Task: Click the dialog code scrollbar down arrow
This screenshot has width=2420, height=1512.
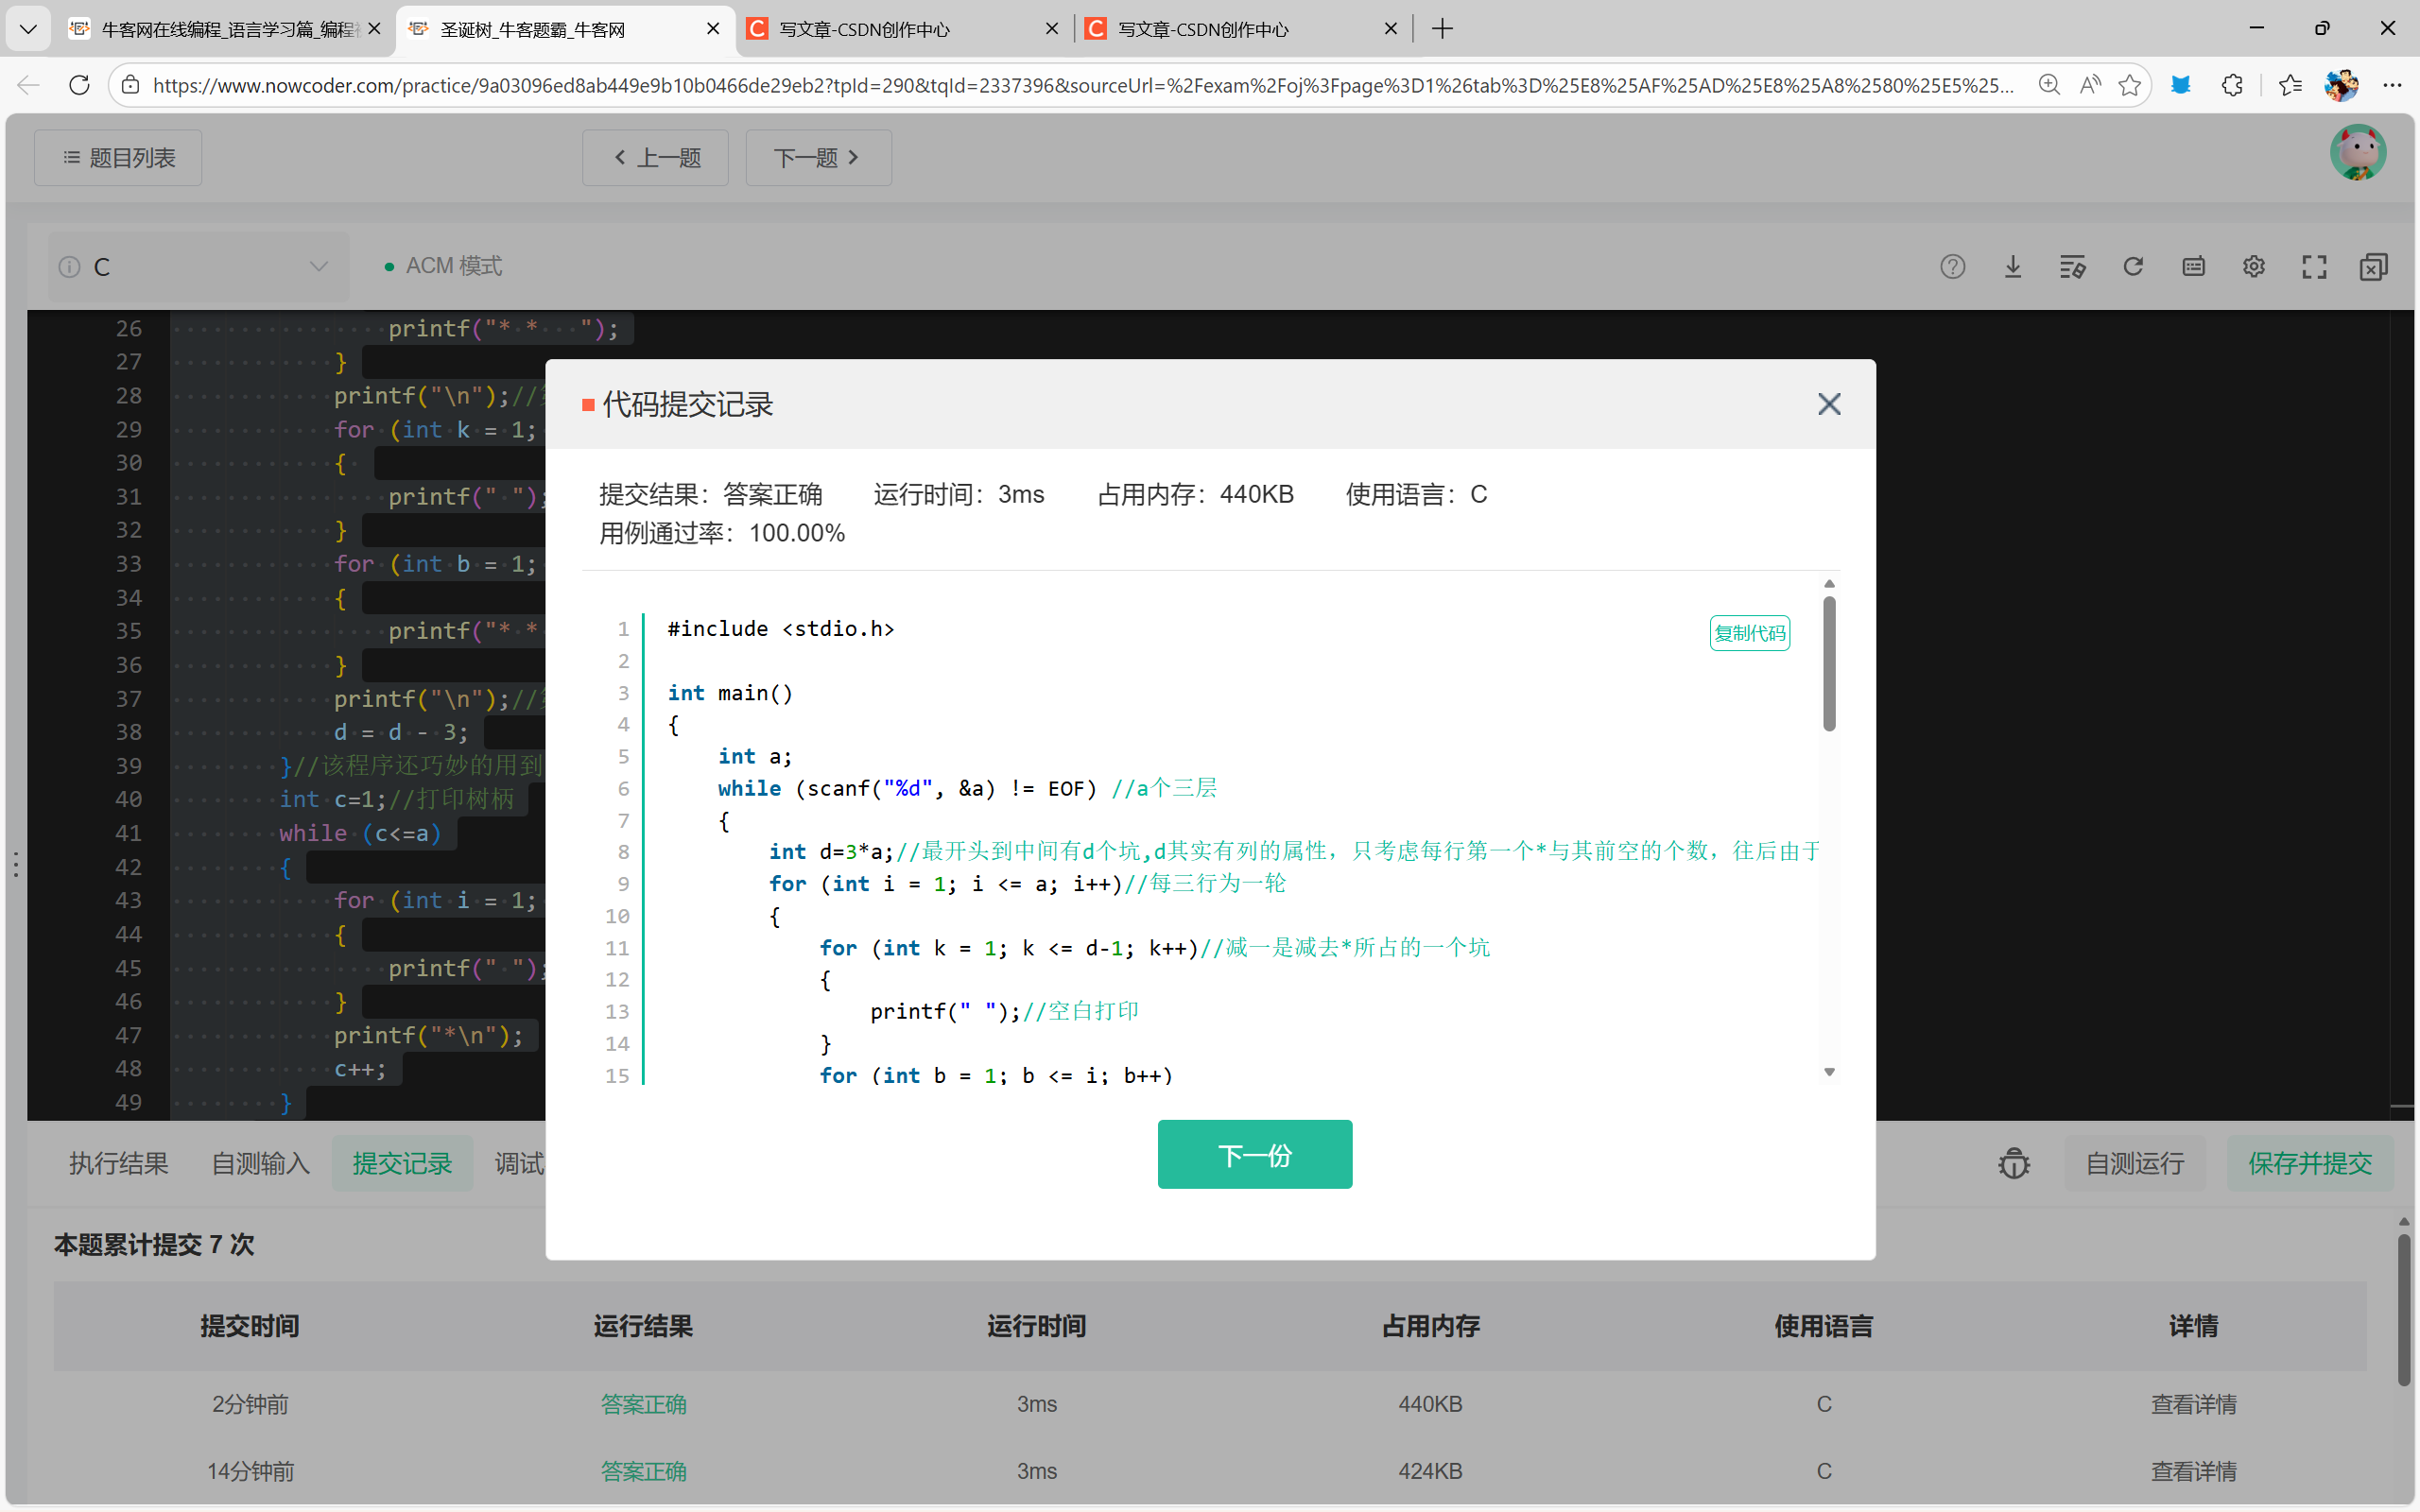Action: [1829, 1072]
